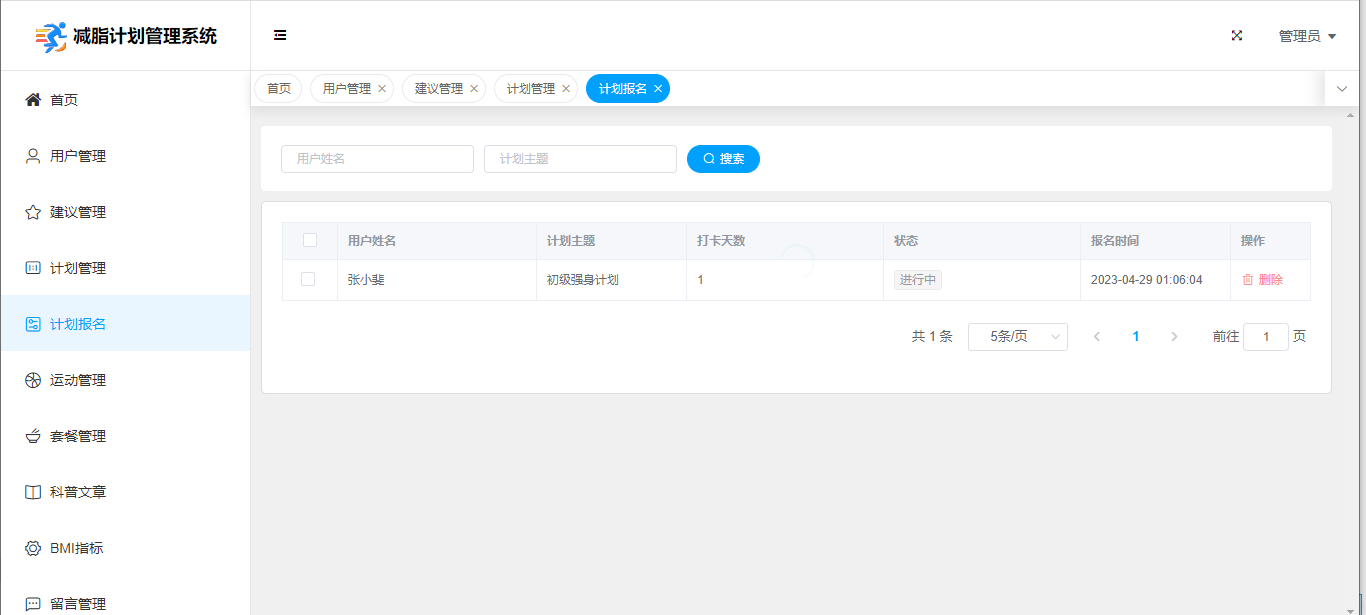Click the fullscreen toggle icon
The width and height of the screenshot is (1366, 615).
pos(1237,35)
